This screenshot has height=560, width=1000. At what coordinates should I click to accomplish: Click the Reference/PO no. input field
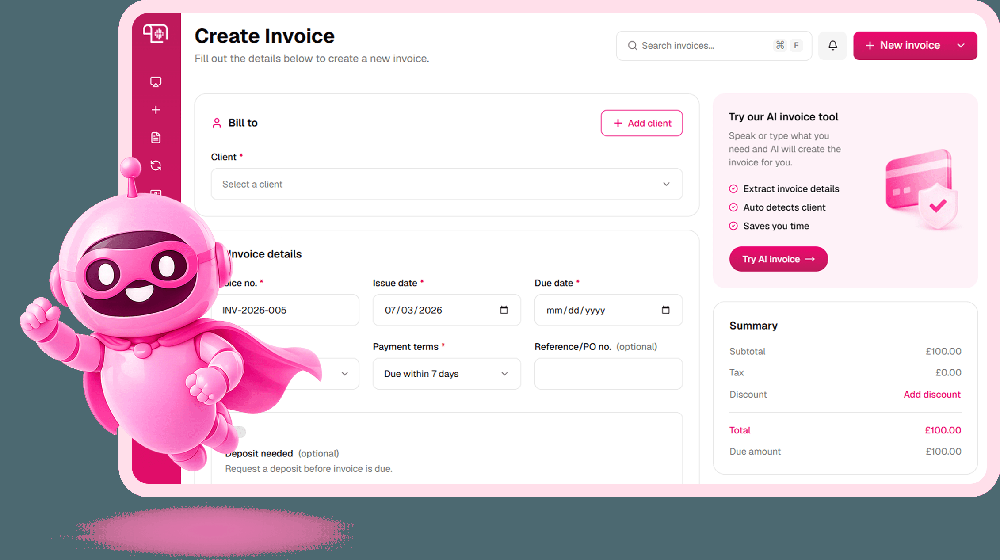[608, 374]
